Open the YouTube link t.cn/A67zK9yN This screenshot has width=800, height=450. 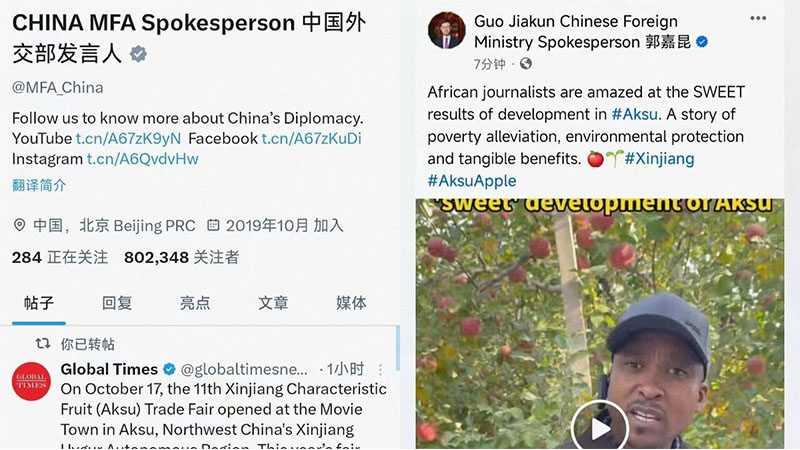point(128,138)
